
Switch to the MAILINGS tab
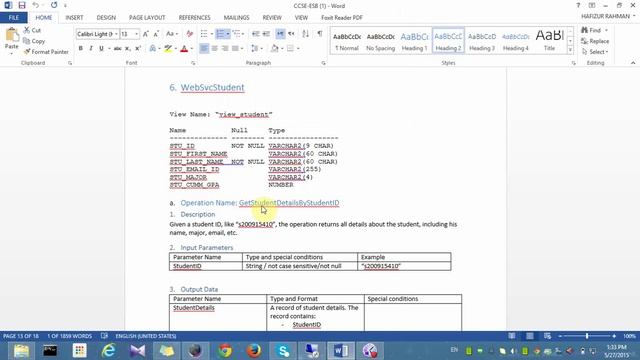[236, 18]
